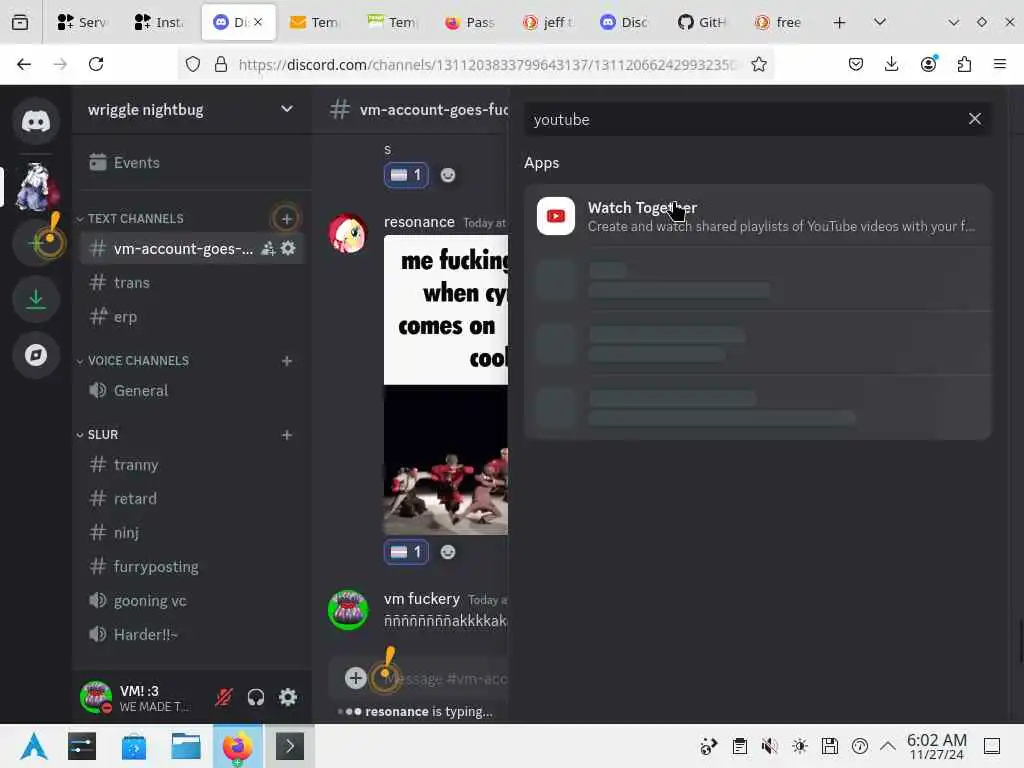The height and width of the screenshot is (768, 1024).
Task: Add reaction smiley beside the 's' message
Action: click(x=447, y=175)
